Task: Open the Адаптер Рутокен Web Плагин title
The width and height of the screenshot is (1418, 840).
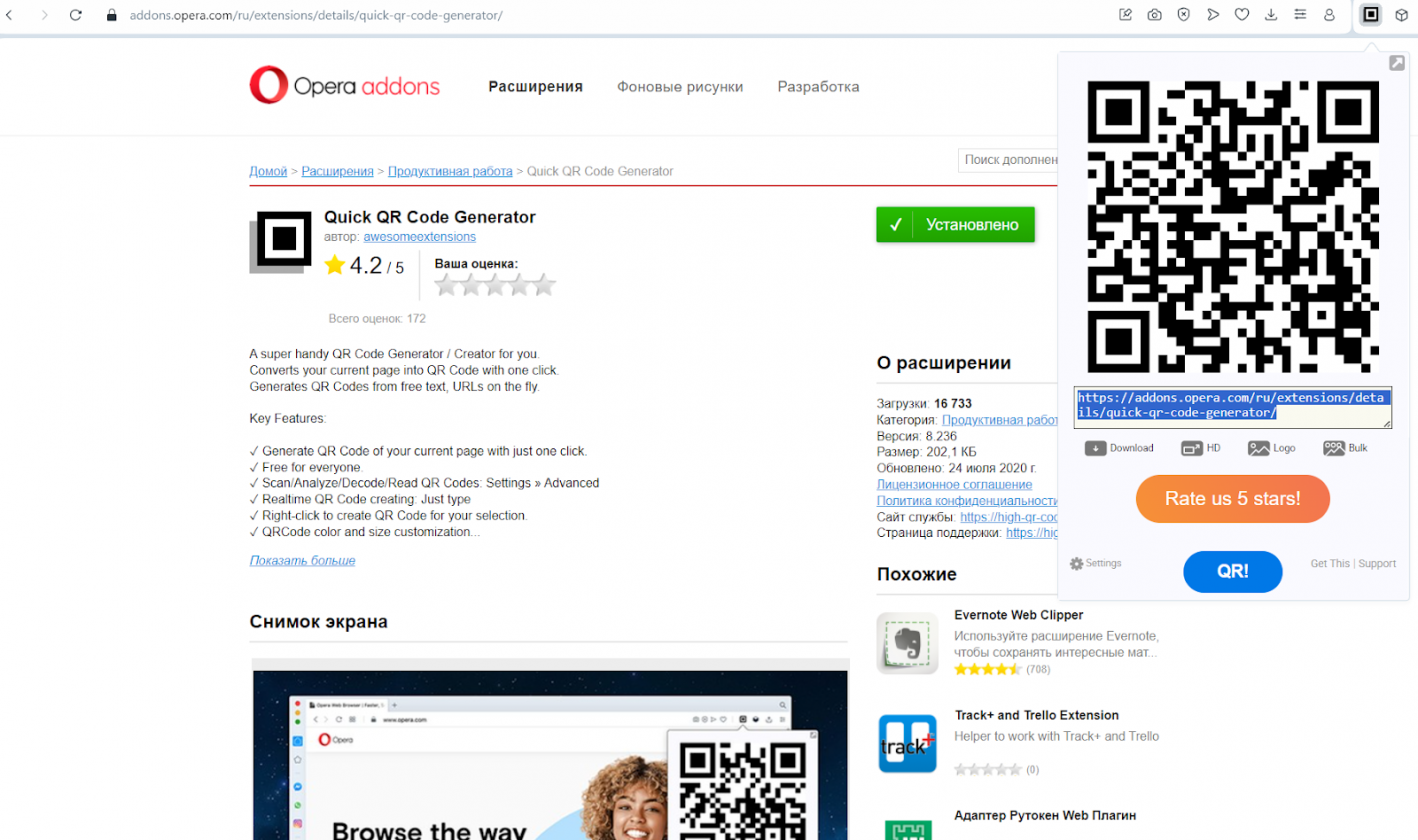Action: click(x=1046, y=815)
